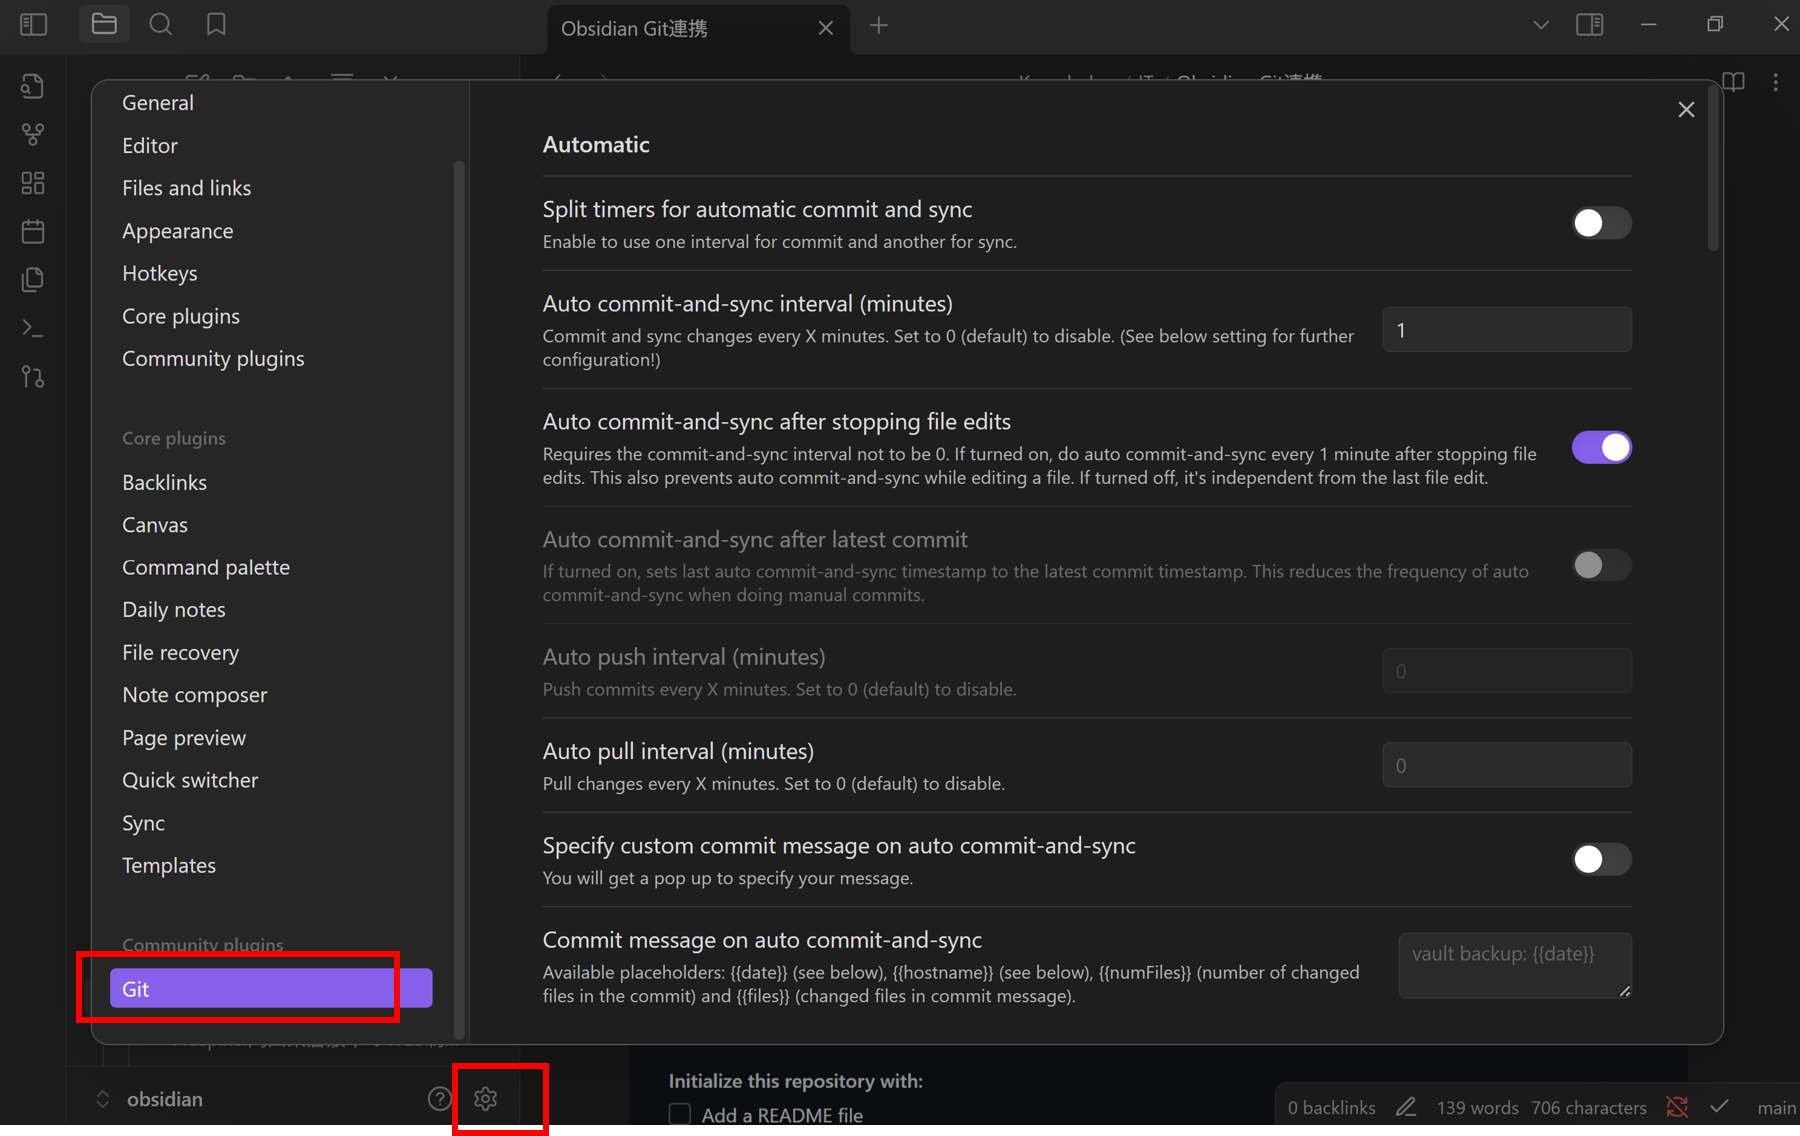This screenshot has width=1800, height=1136.
Task: Open templates ribbon icon
Action: pos(33,280)
